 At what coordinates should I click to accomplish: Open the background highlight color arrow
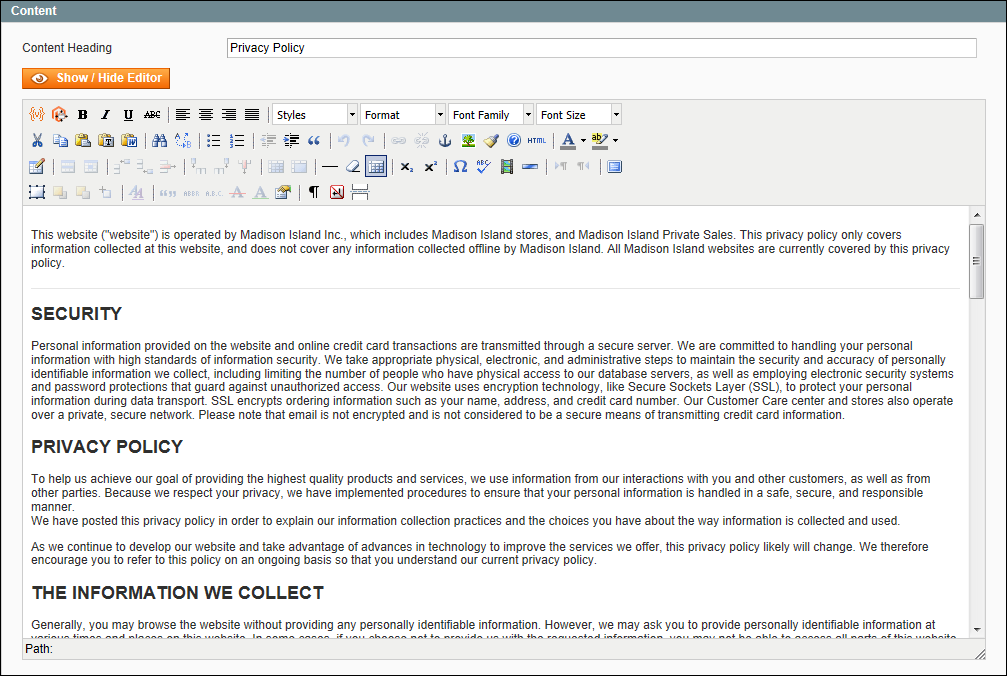click(615, 140)
